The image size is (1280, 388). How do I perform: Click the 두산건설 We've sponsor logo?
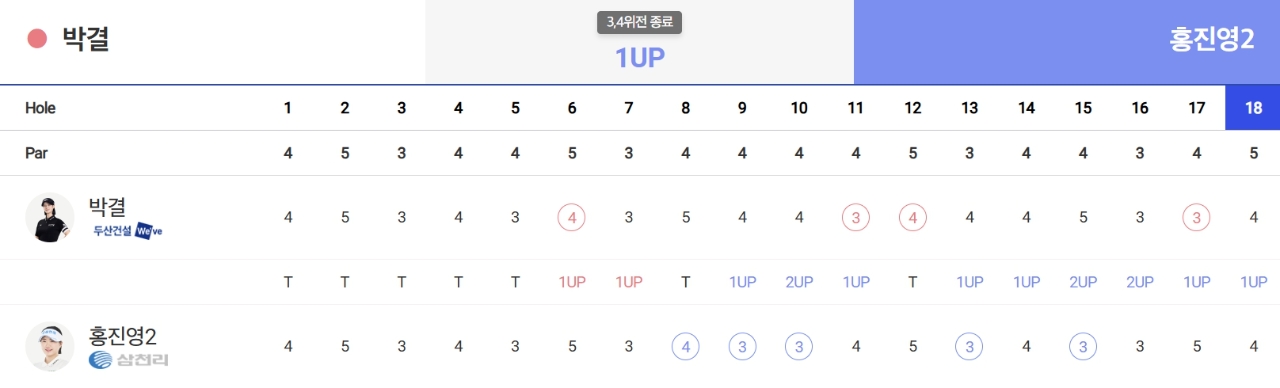coord(127,230)
